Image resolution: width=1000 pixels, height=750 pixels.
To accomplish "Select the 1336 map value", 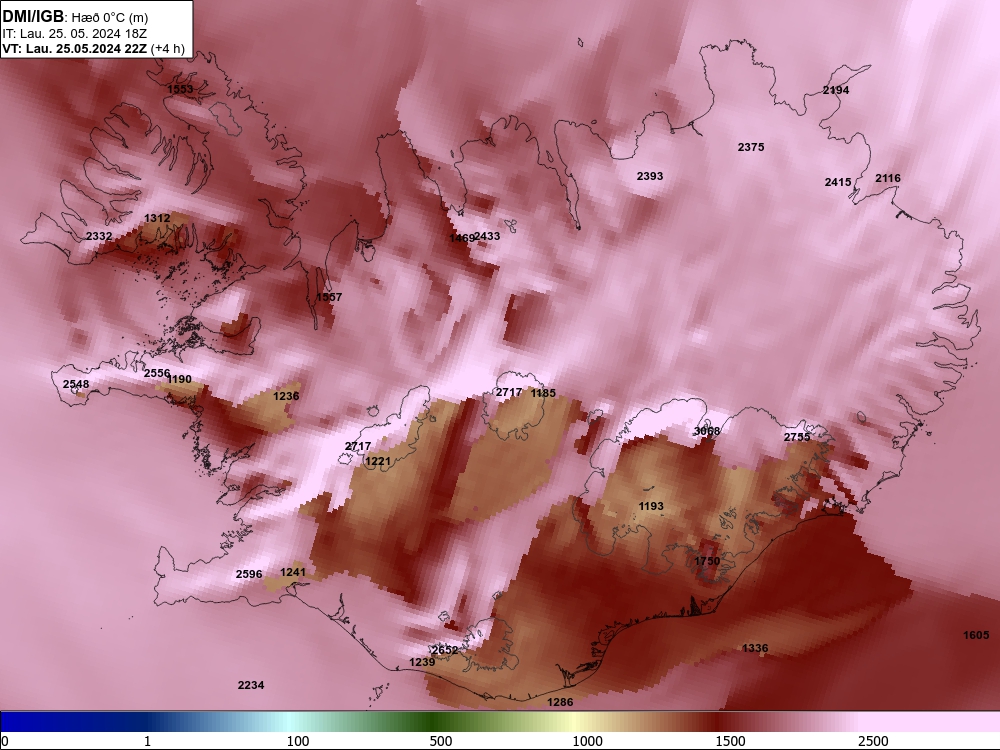I will 755,649.
